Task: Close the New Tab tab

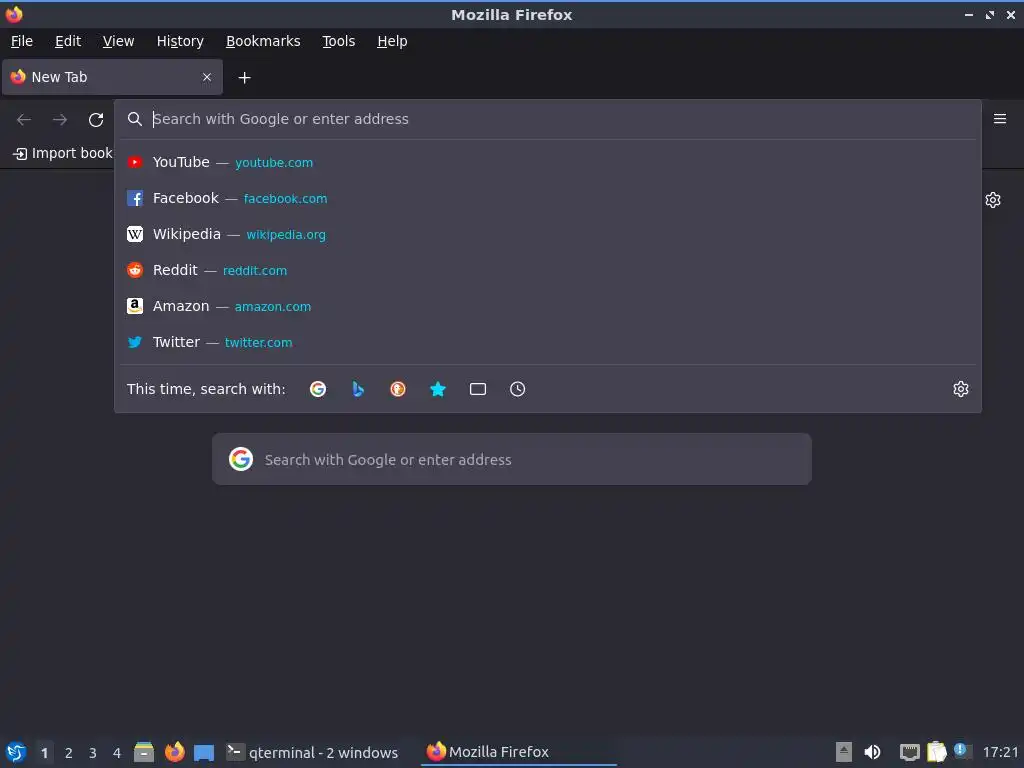Action: point(207,77)
